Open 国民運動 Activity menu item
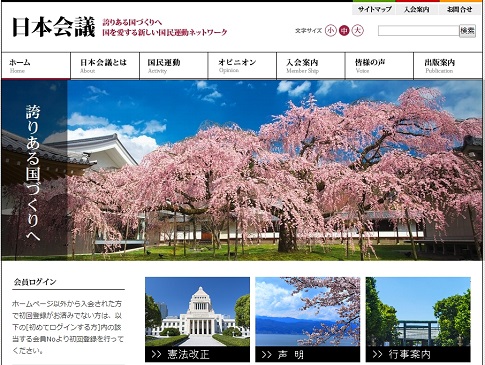 point(174,66)
